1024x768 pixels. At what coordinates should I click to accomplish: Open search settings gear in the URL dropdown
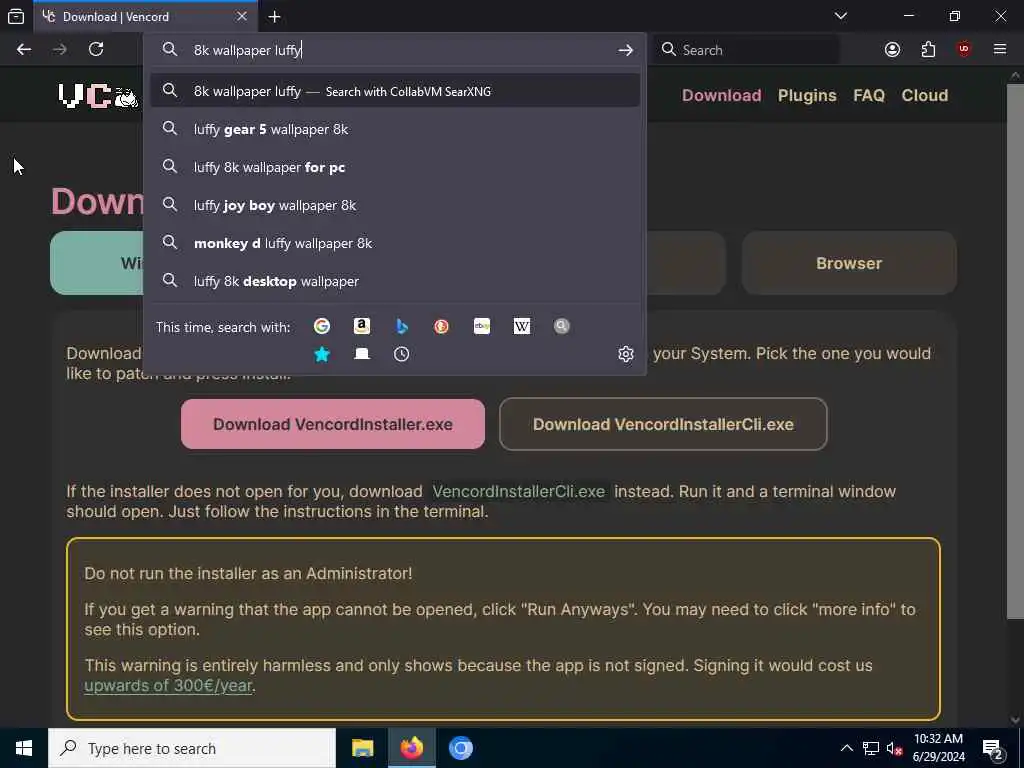(x=626, y=354)
